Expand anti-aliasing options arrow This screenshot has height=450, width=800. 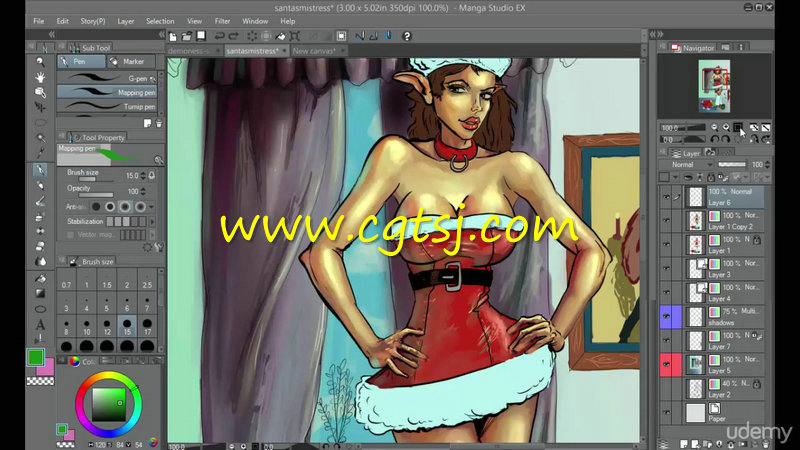click(152, 207)
